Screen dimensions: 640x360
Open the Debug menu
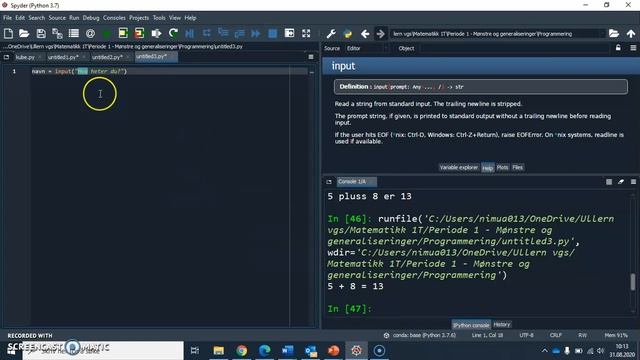coord(91,18)
